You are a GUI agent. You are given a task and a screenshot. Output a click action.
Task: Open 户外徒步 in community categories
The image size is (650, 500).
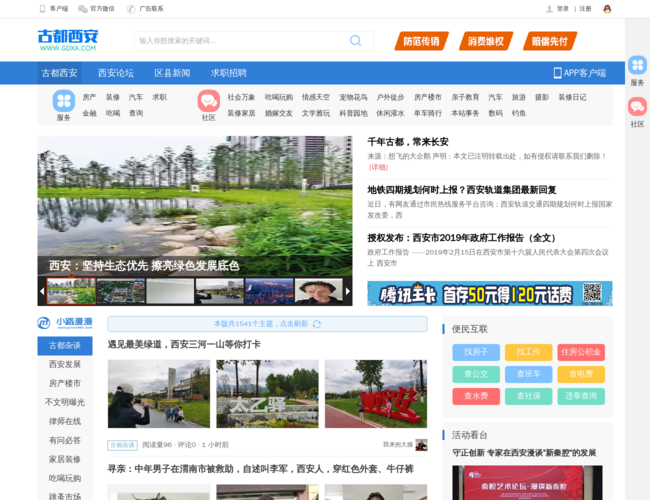(x=390, y=97)
